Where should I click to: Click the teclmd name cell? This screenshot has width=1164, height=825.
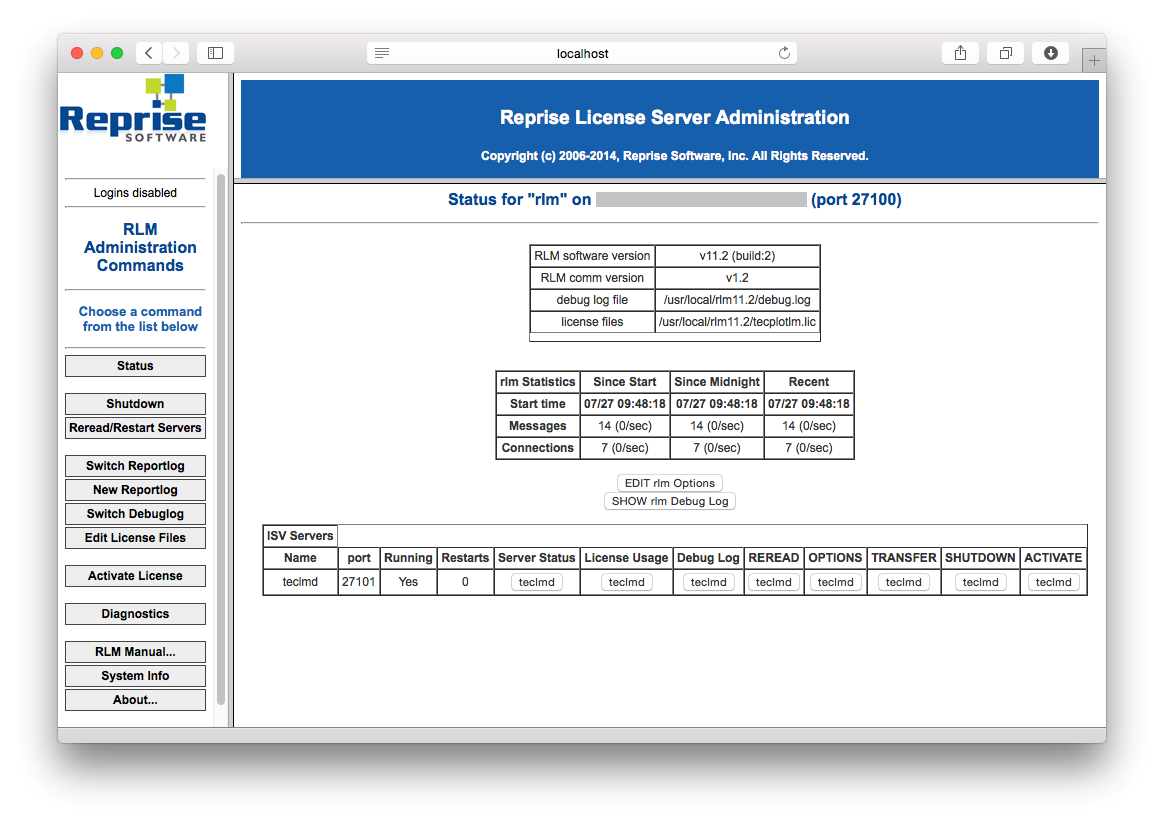click(300, 582)
